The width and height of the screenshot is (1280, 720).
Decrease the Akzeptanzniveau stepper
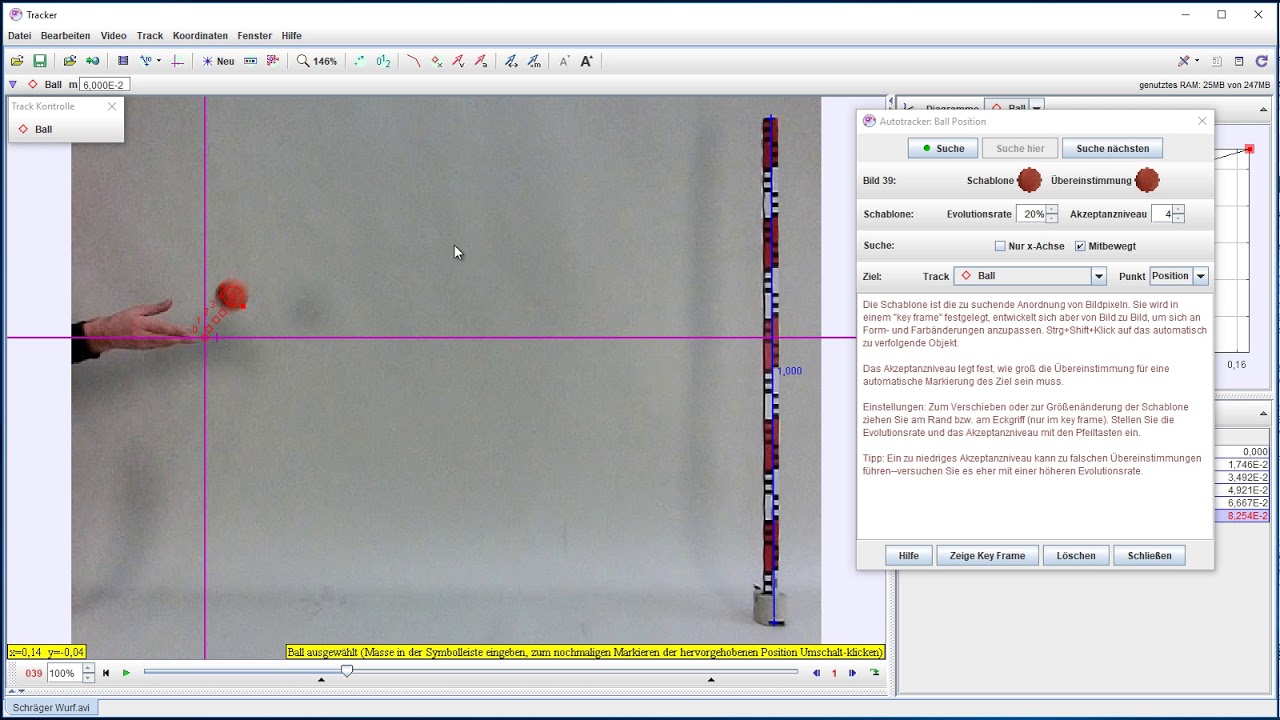pyautogui.click(x=1178, y=218)
